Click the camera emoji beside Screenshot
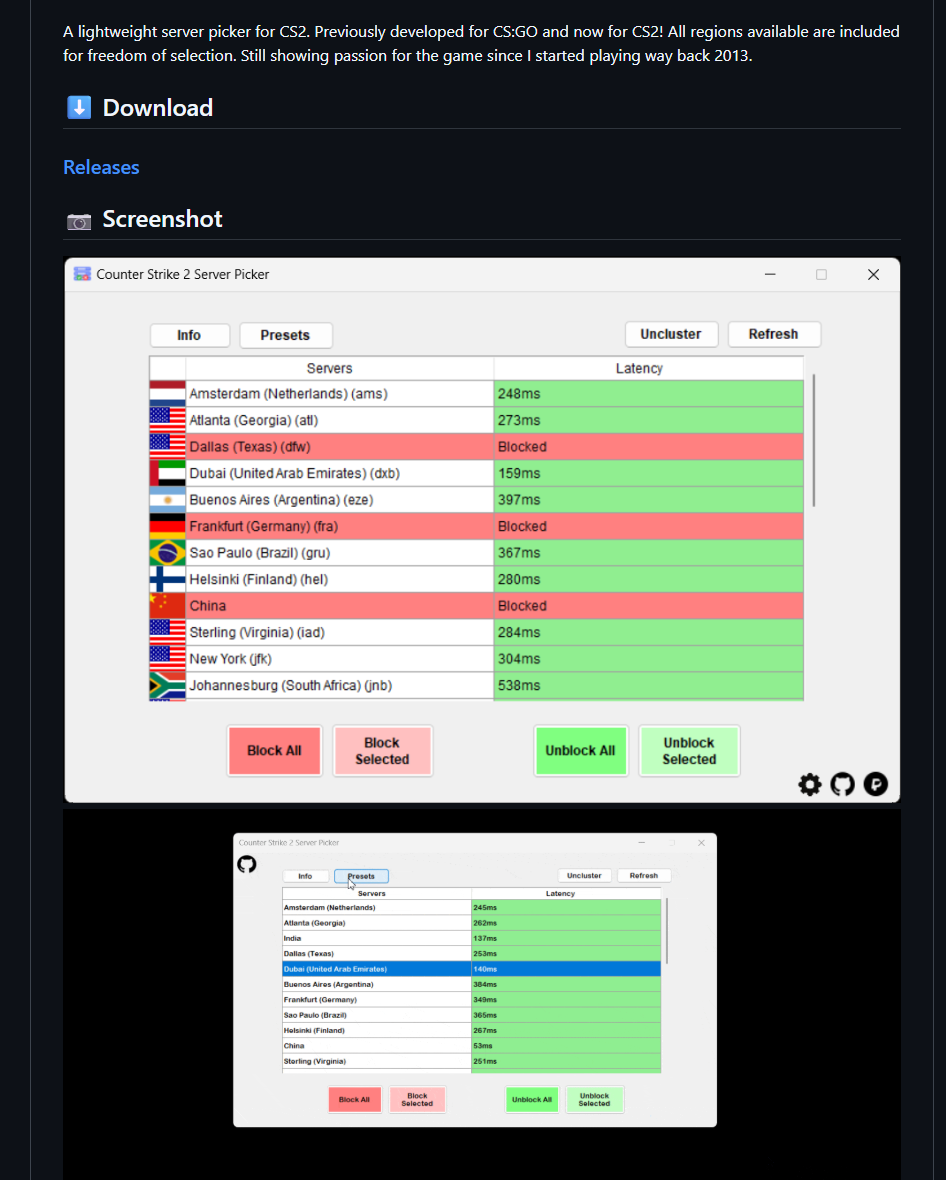 79,221
